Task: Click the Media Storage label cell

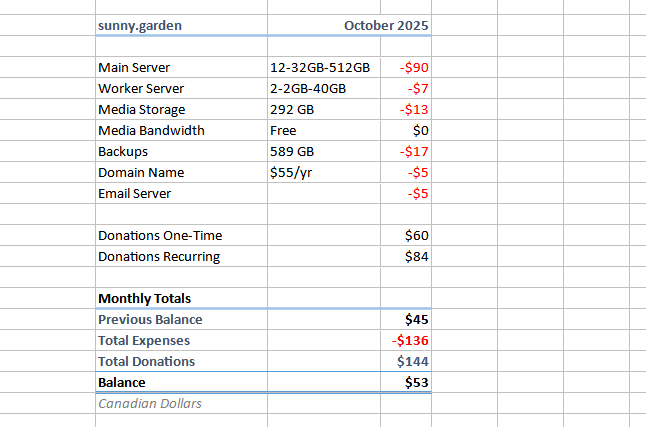Action: tap(181, 110)
